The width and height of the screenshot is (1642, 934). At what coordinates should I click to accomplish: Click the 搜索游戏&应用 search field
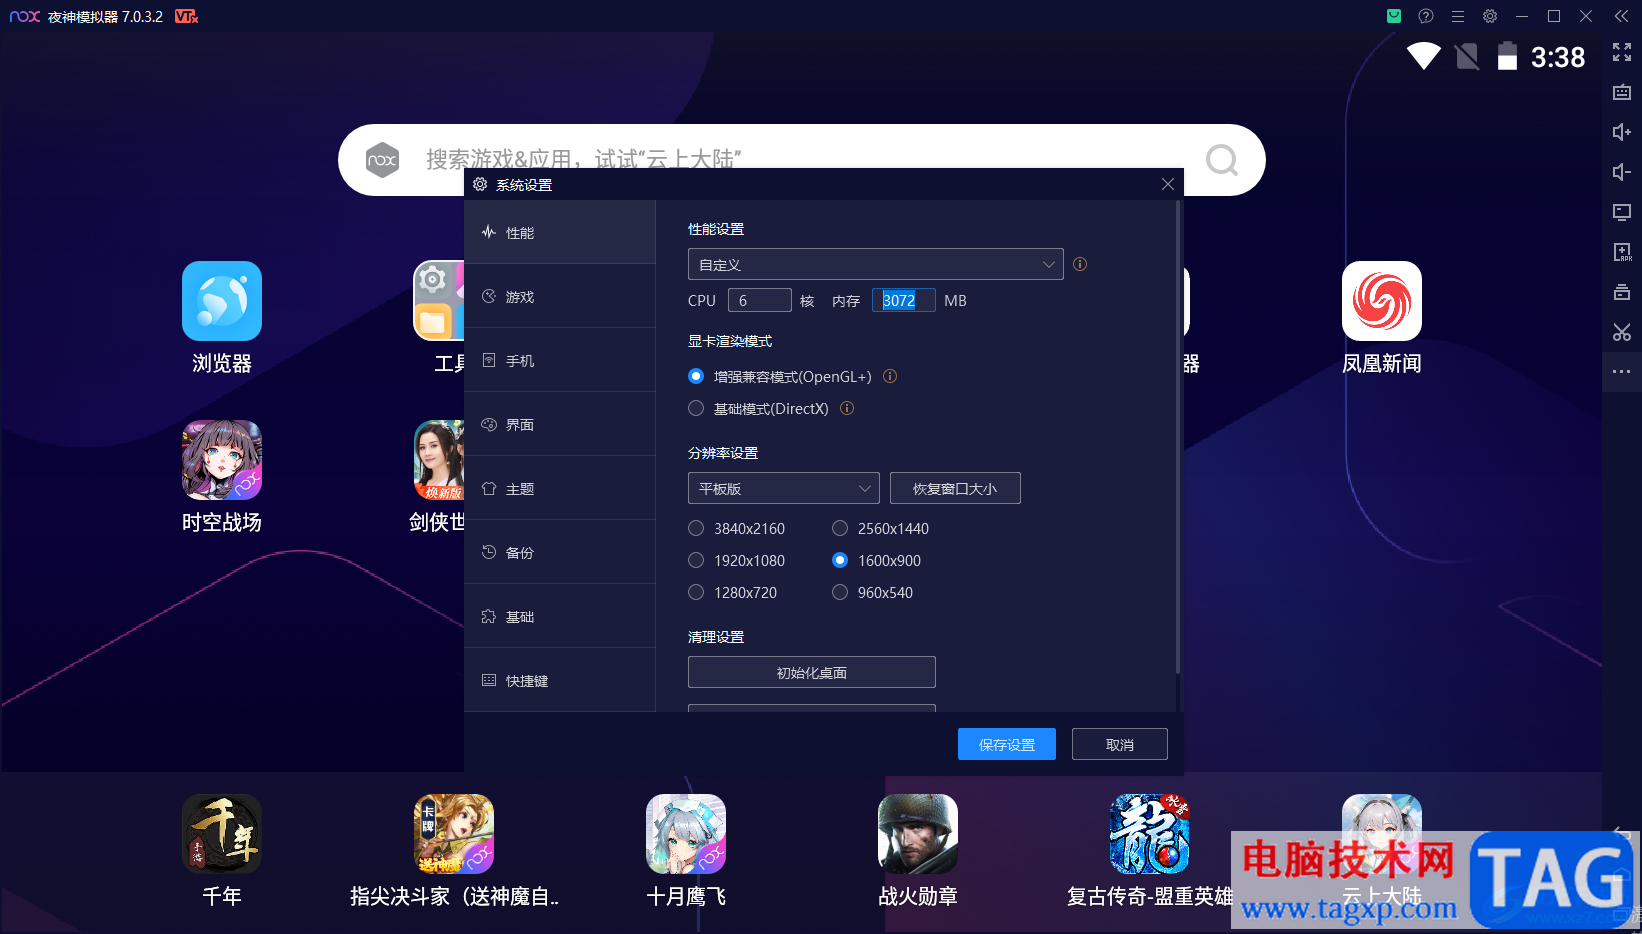[800, 158]
